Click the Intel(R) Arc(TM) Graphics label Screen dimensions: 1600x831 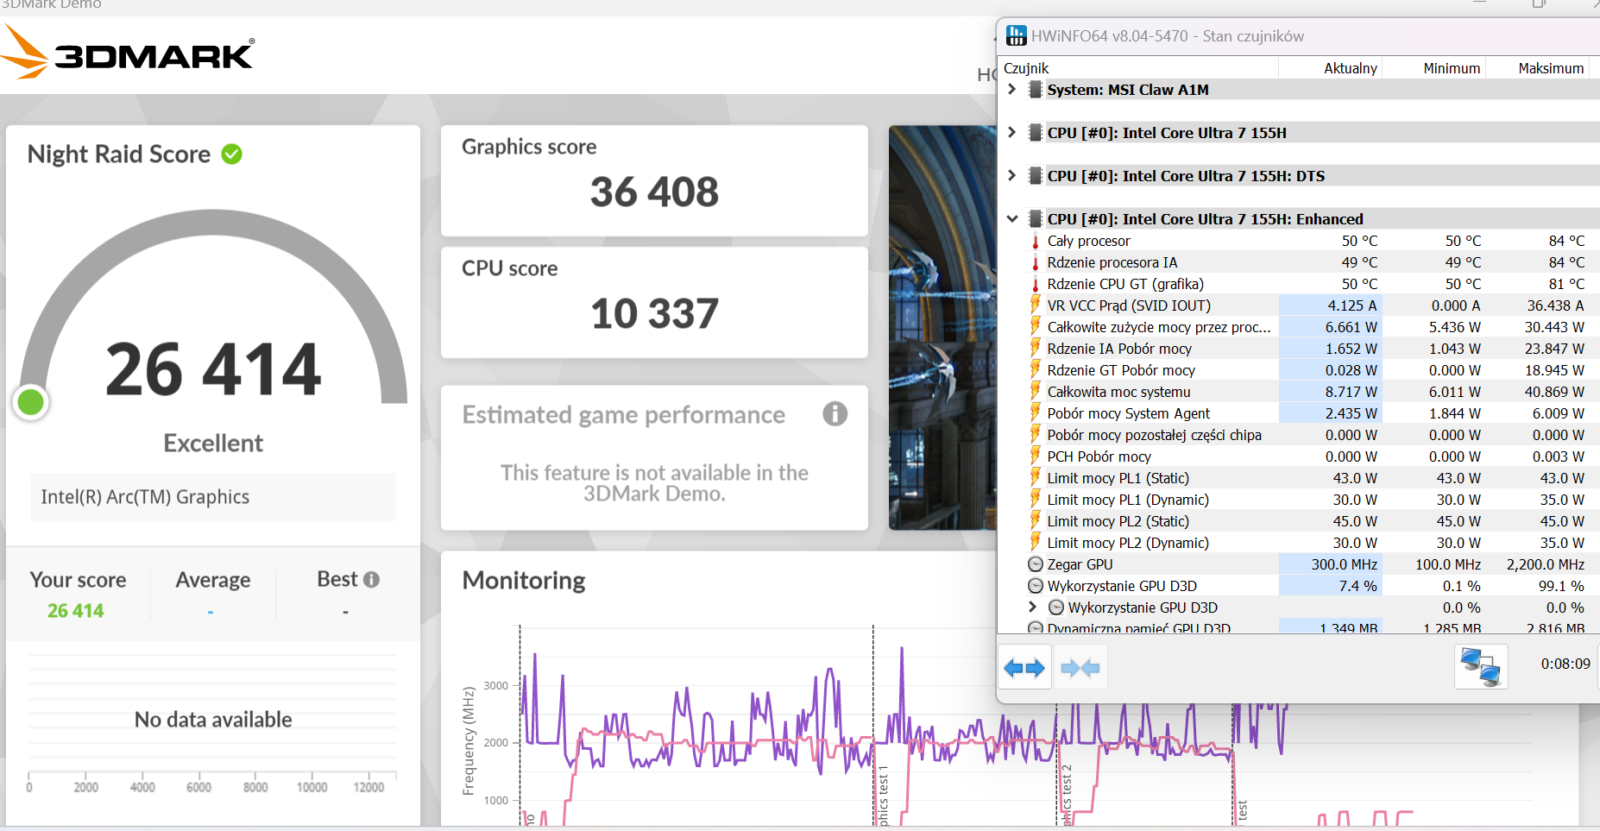pyautogui.click(x=145, y=497)
